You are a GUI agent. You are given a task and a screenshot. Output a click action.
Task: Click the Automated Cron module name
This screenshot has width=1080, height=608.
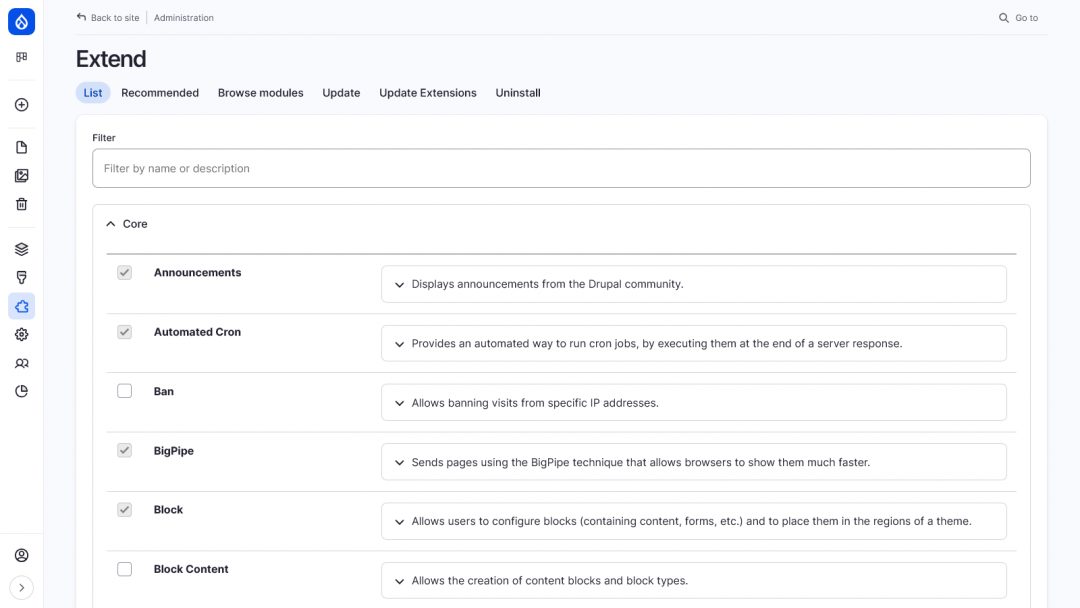coord(197,332)
